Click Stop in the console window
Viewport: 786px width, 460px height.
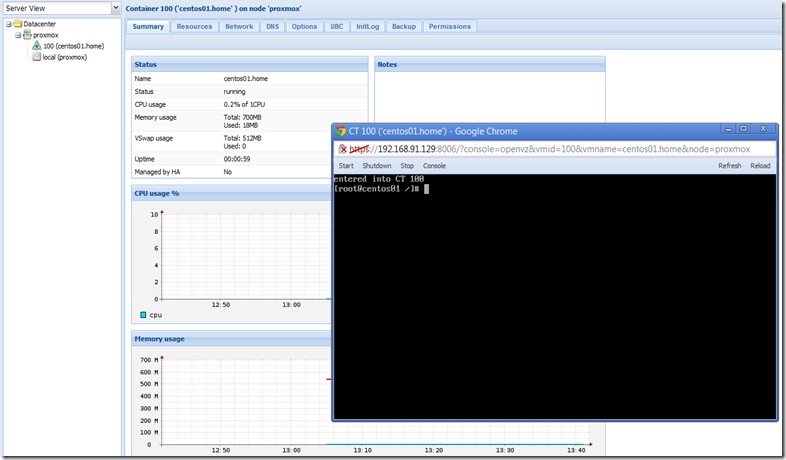(407, 166)
